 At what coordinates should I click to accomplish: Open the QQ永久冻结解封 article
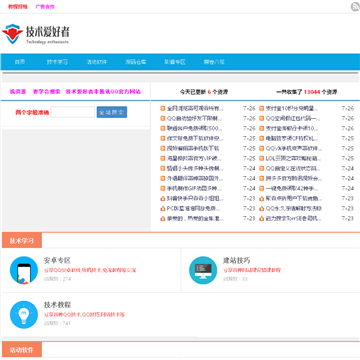tap(294, 208)
